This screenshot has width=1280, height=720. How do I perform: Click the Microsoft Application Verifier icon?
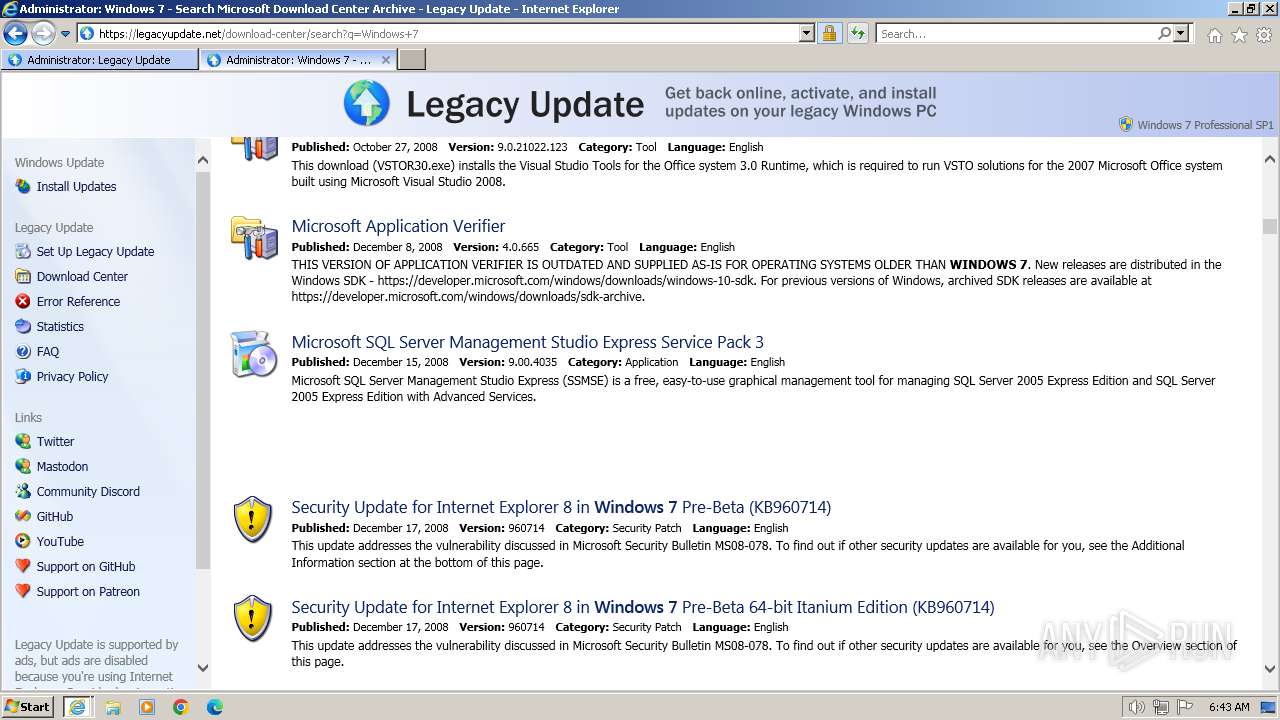pos(254,239)
